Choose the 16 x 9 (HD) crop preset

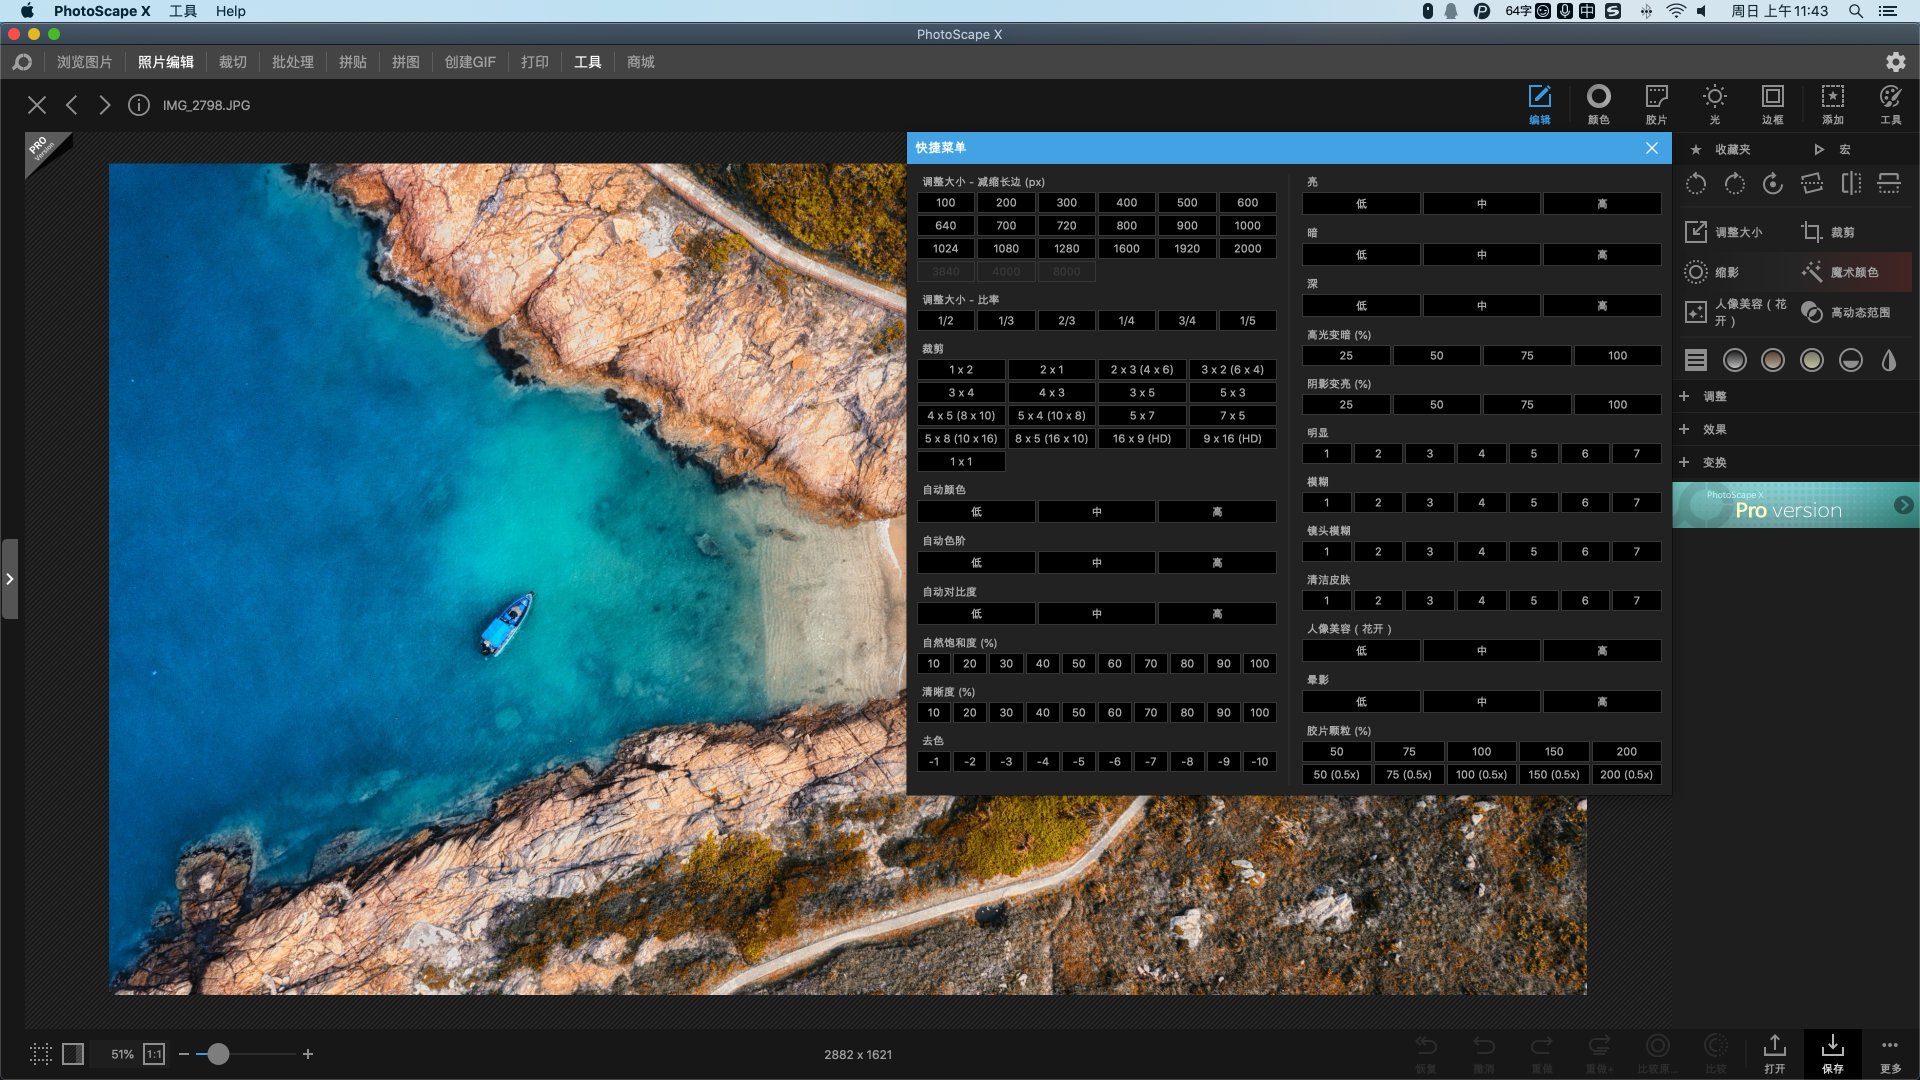pyautogui.click(x=1141, y=439)
